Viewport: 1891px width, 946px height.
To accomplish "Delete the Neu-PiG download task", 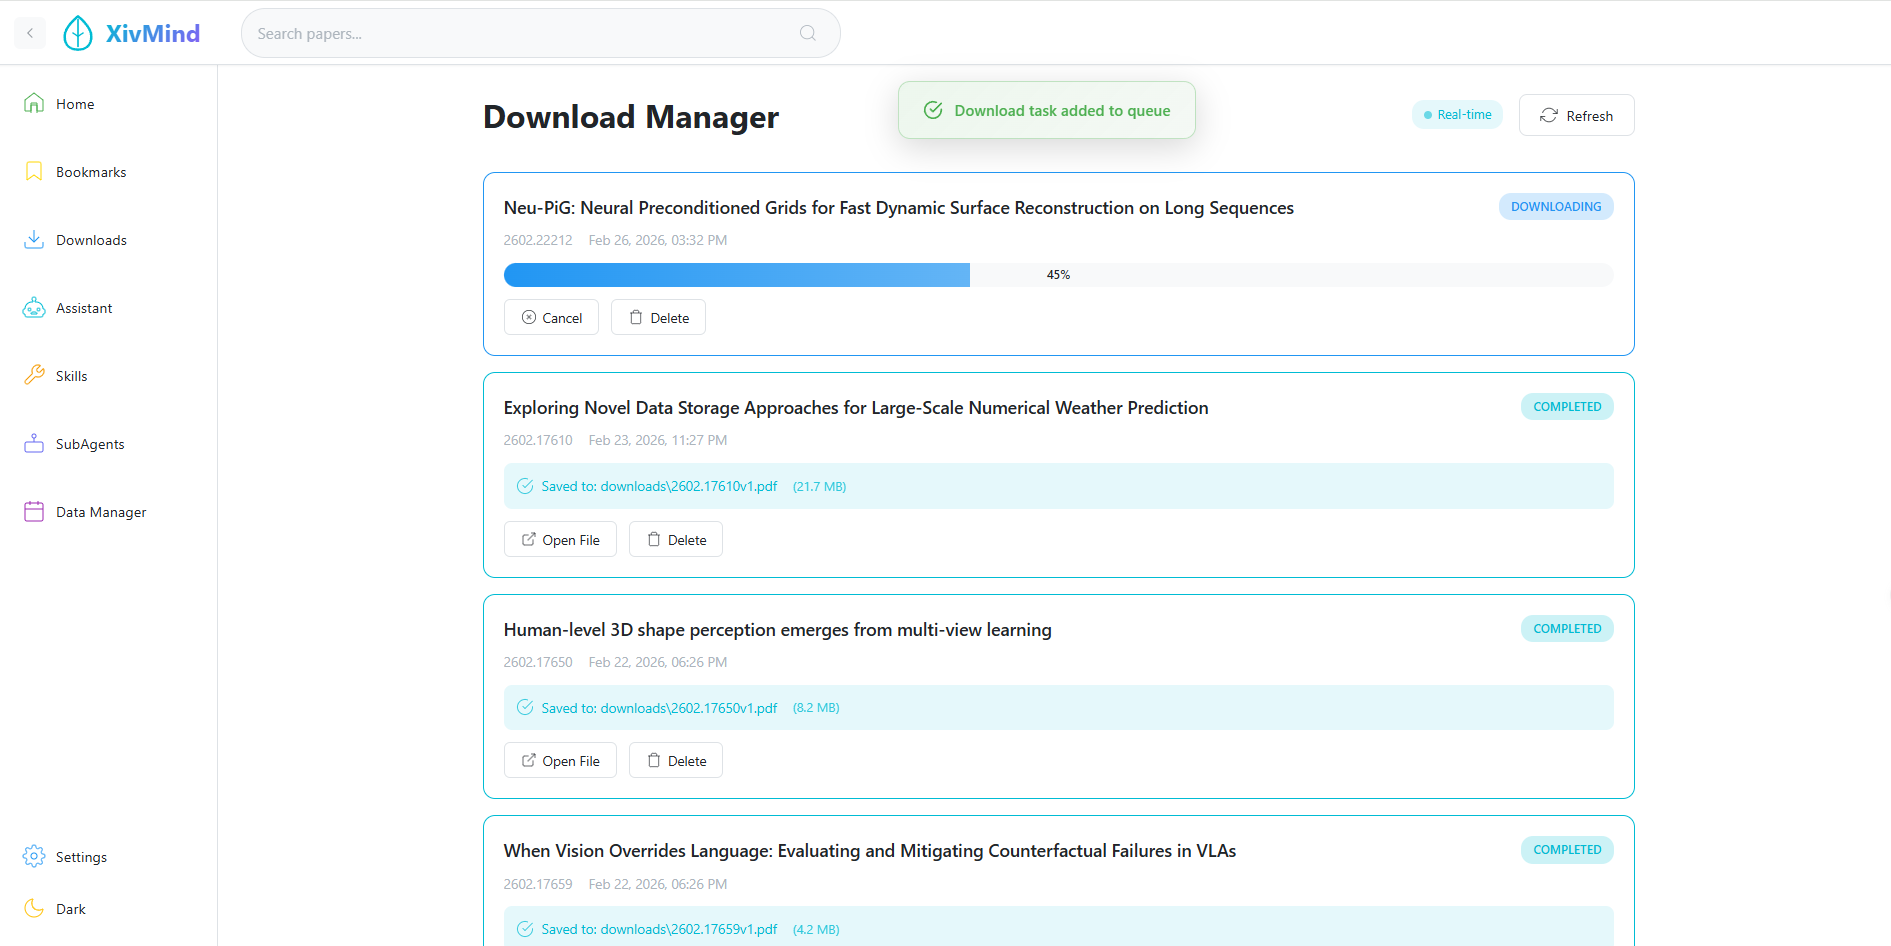I will click(x=658, y=317).
